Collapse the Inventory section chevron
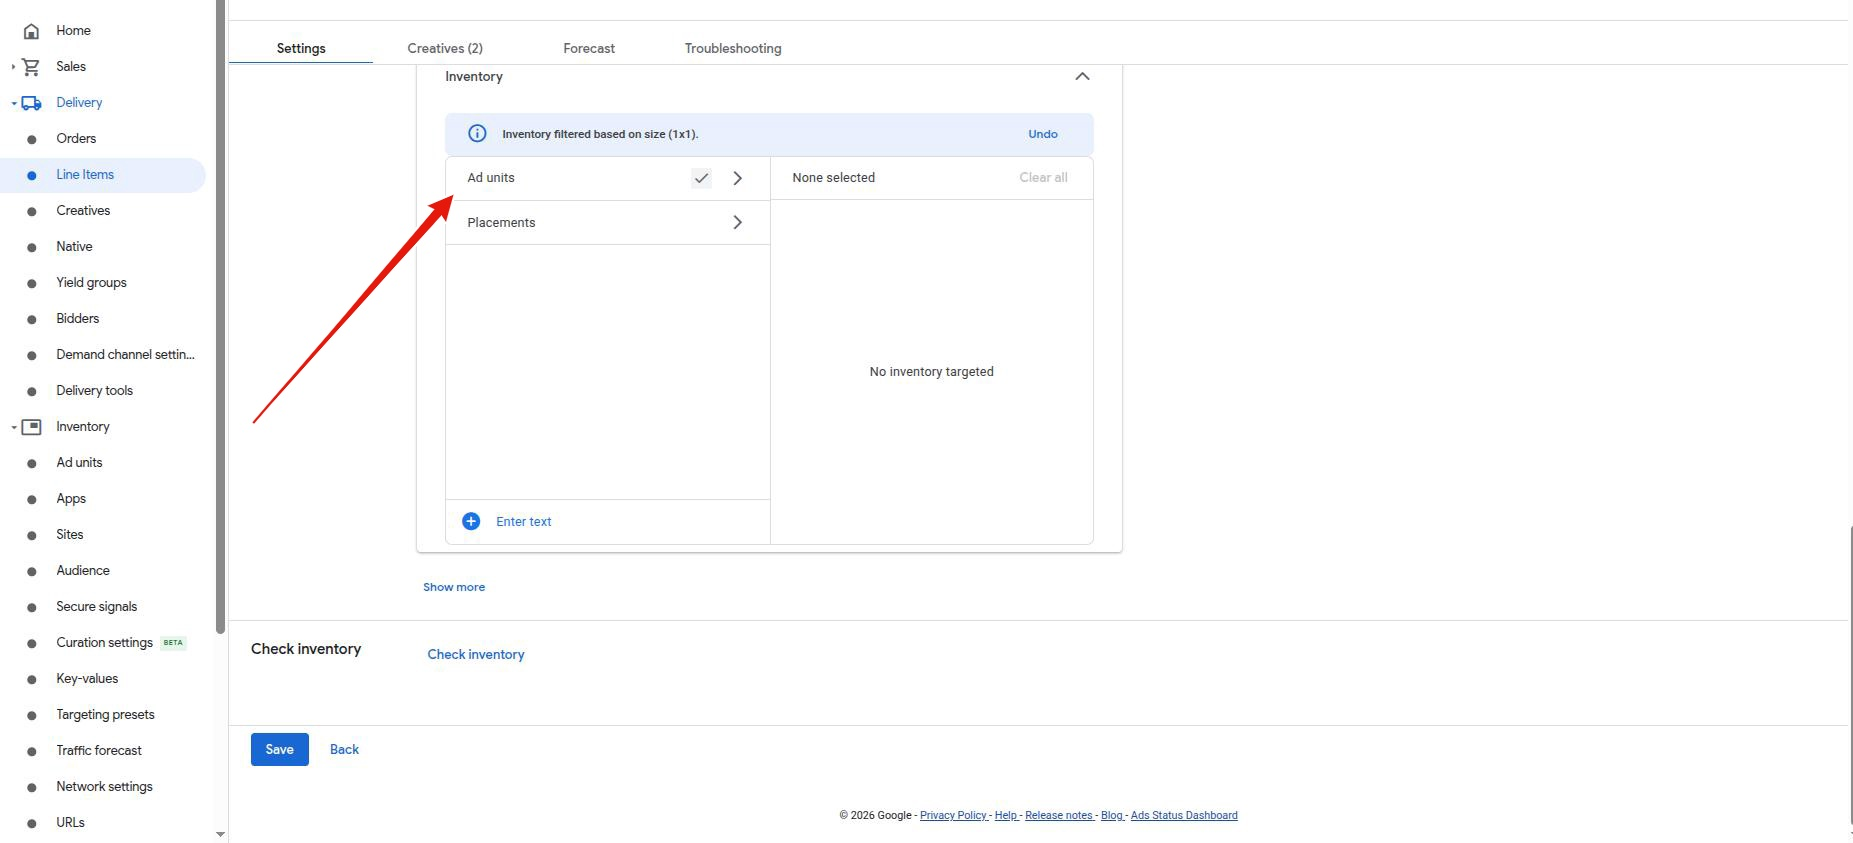This screenshot has width=1853, height=843. coord(1082,77)
